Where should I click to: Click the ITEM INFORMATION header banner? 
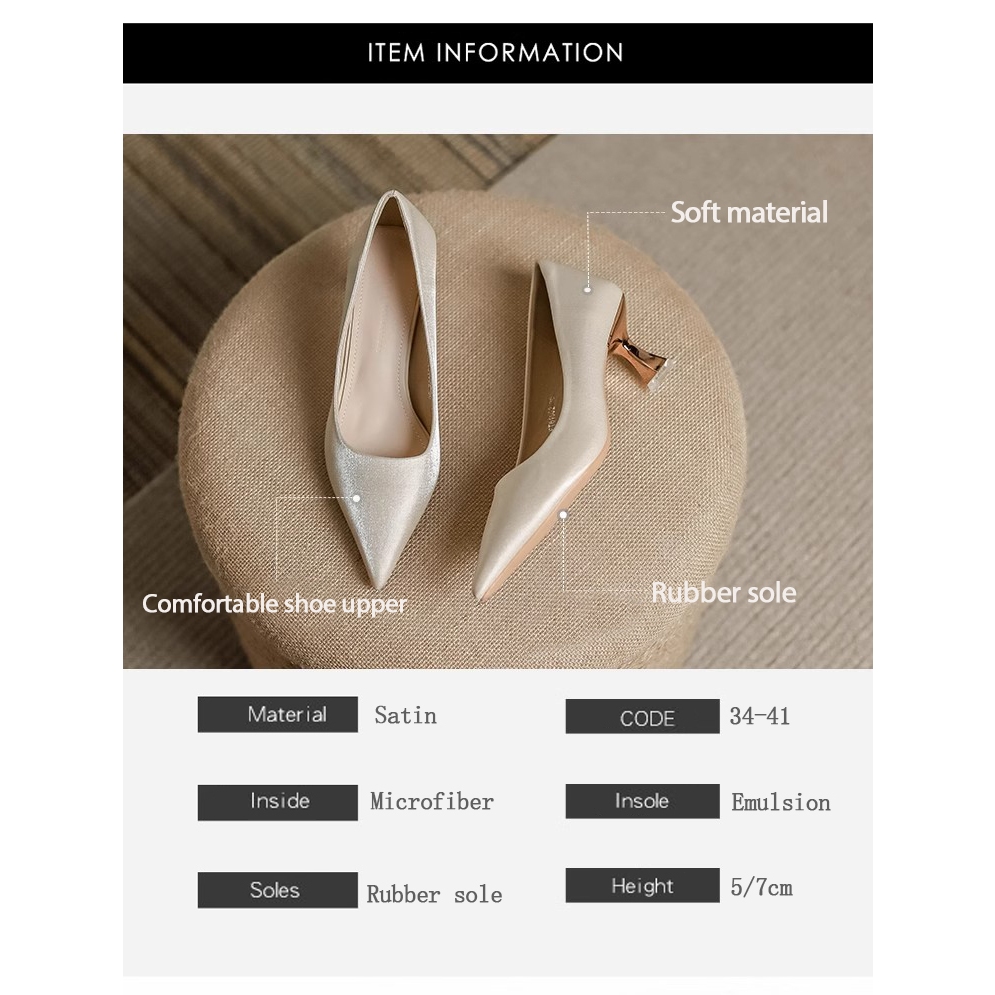coord(498,53)
